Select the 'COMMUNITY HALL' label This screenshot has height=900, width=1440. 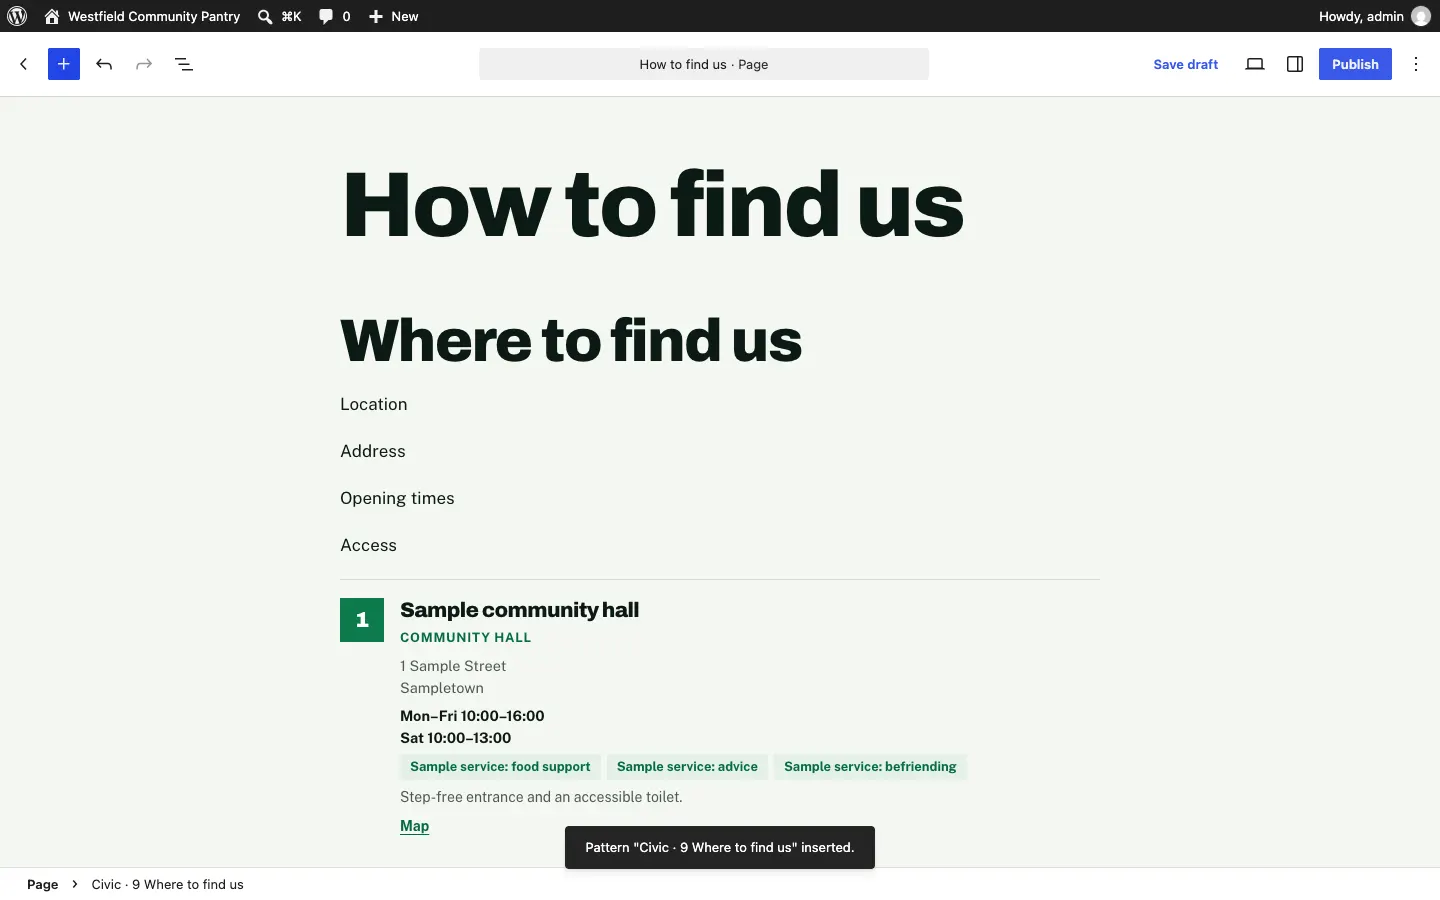tap(466, 637)
